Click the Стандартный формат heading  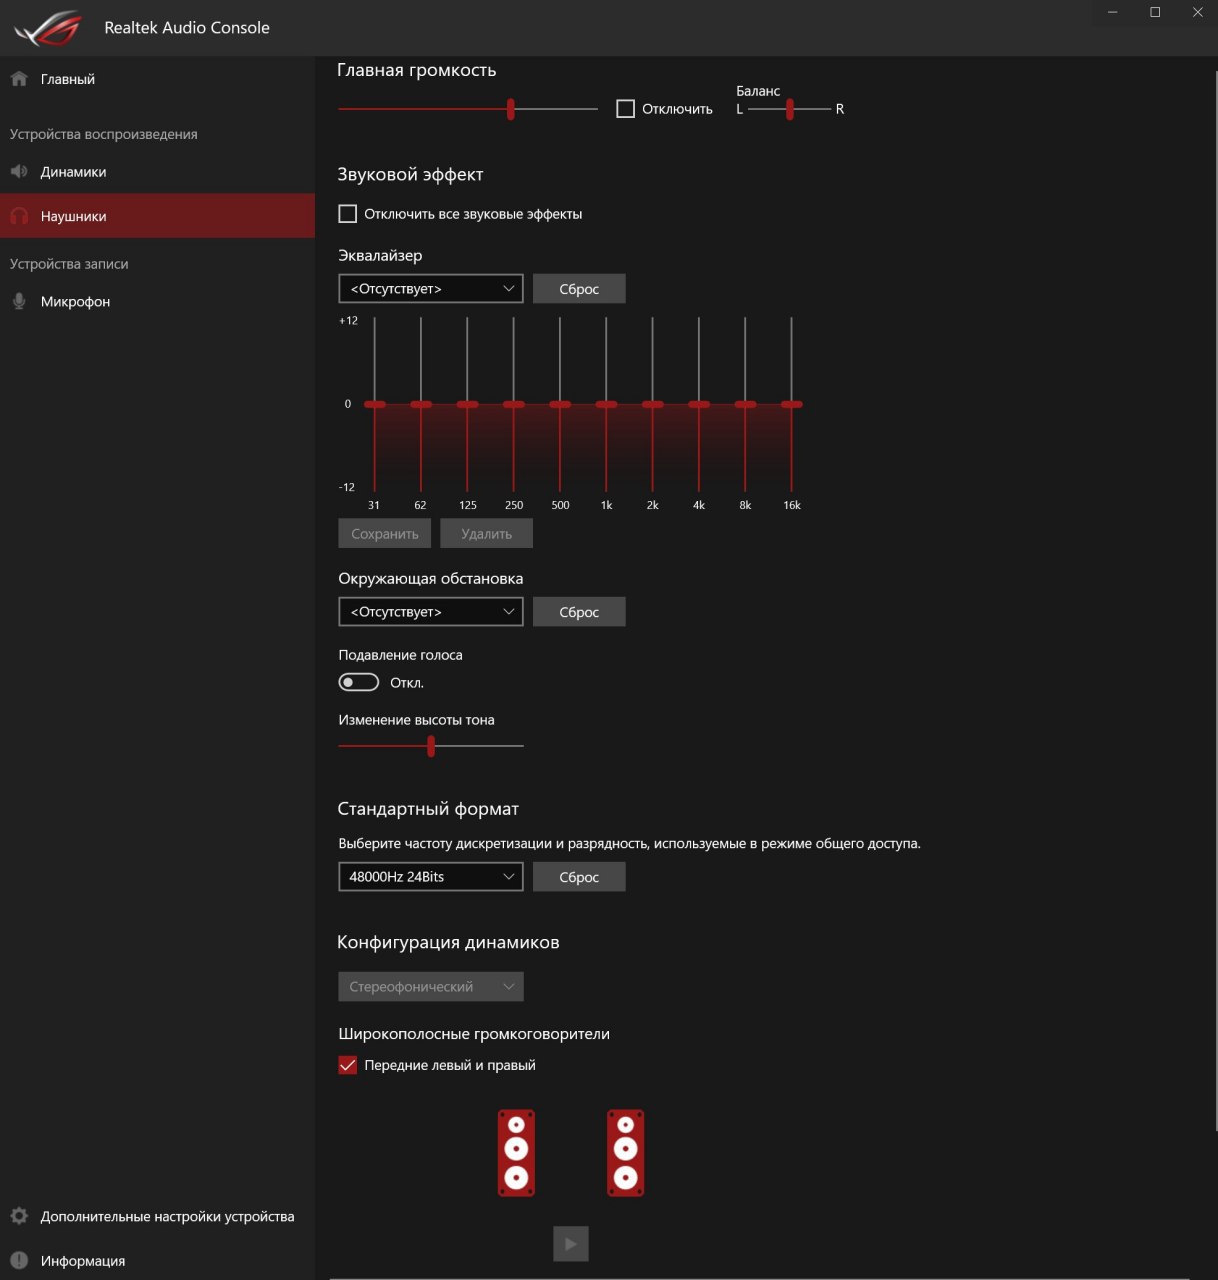(x=428, y=809)
